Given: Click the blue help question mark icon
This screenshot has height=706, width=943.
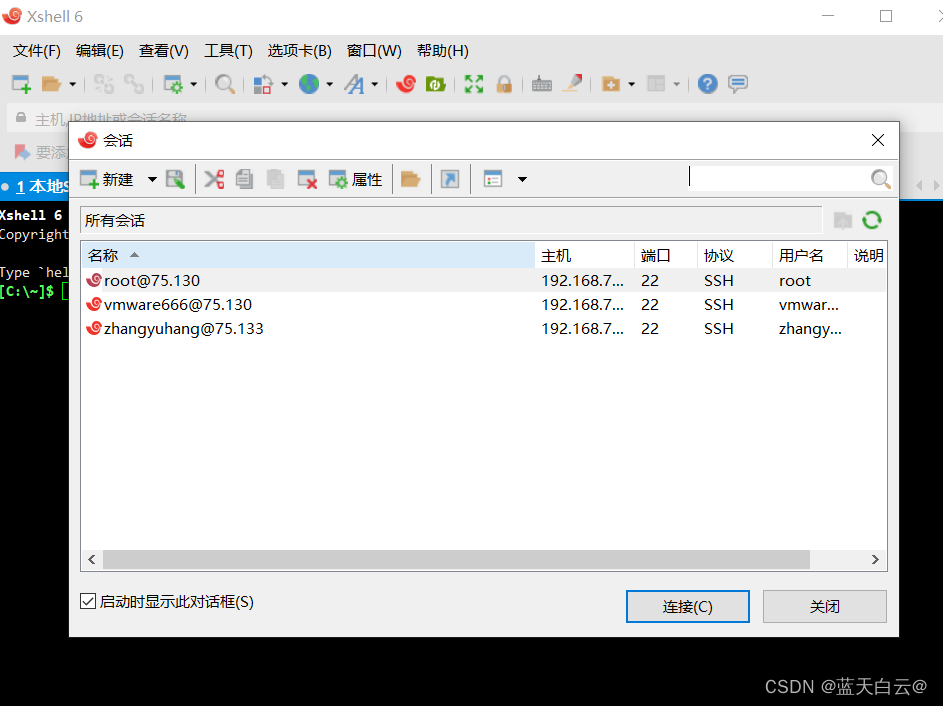Looking at the screenshot, I should tap(708, 84).
